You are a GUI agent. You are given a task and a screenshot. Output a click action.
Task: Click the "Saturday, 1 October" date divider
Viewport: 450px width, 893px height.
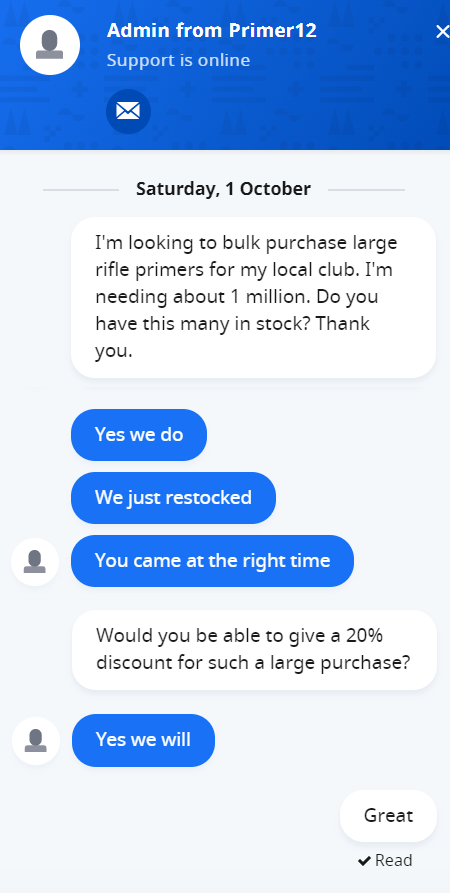[x=223, y=189]
